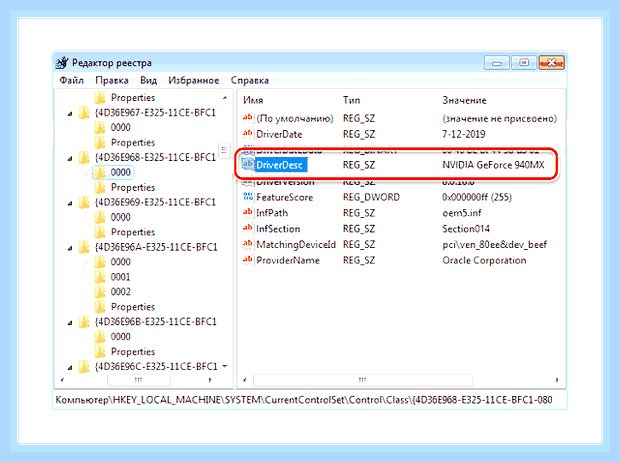Collapse the 4D36E967 key node
Image resolution: width=620 pixels, height=462 pixels.
point(70,114)
